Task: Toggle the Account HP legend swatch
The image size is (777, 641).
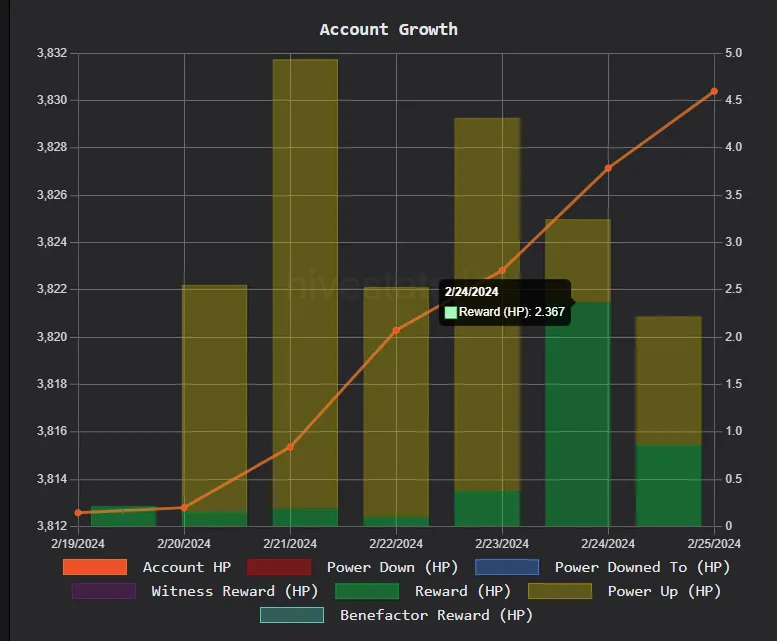Action: pos(95,567)
